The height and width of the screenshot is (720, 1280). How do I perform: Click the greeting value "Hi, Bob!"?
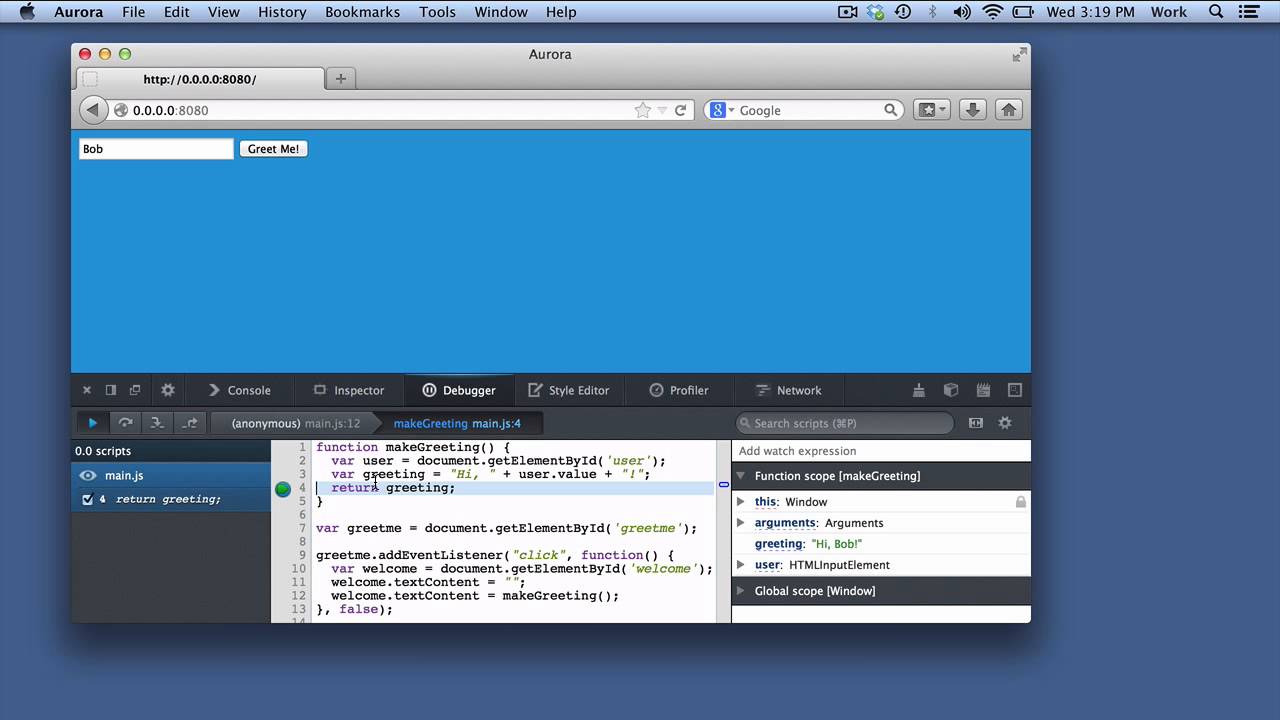tap(836, 544)
